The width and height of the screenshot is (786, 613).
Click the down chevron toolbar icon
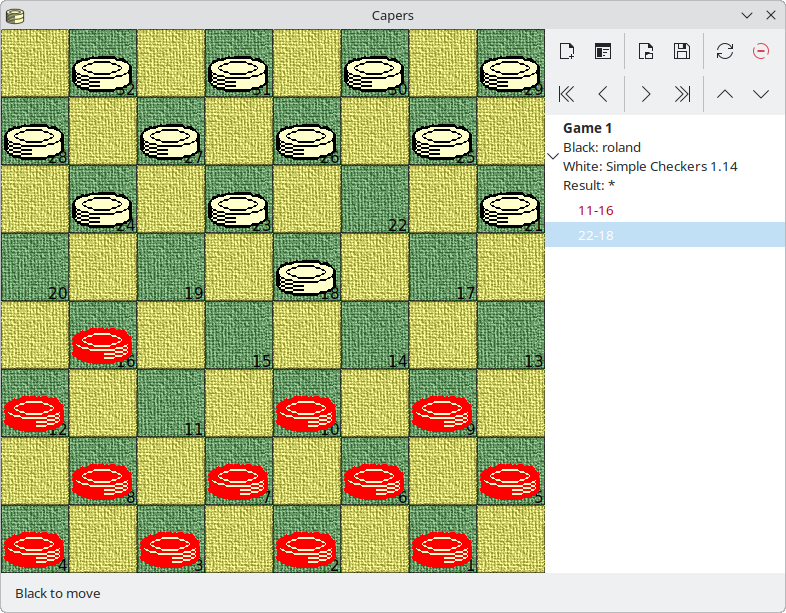pyautogui.click(x=761, y=94)
